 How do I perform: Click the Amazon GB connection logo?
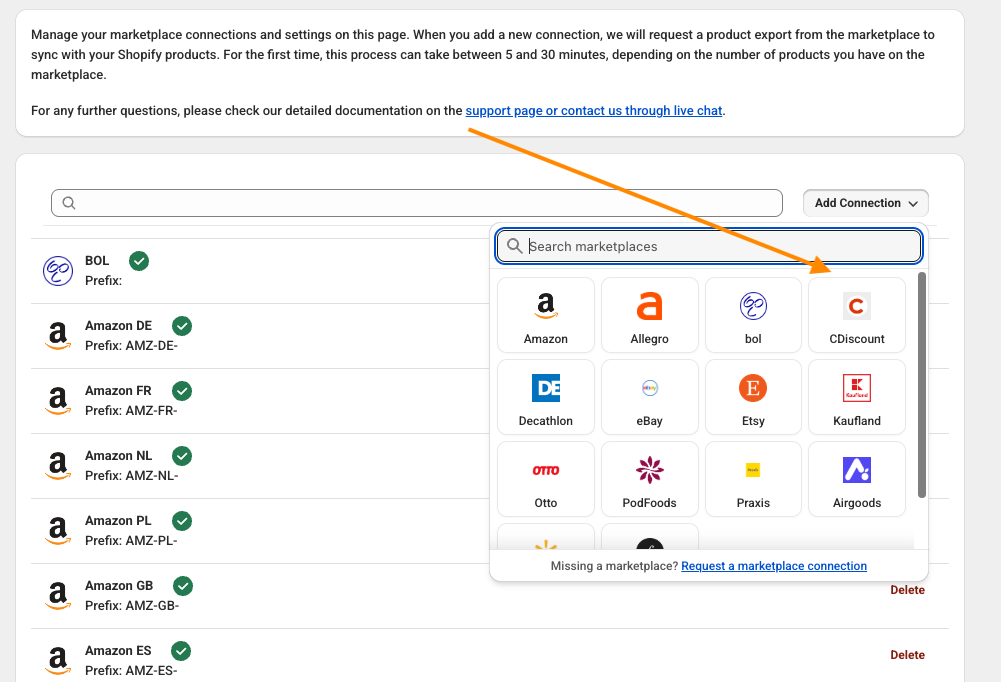coord(58,596)
